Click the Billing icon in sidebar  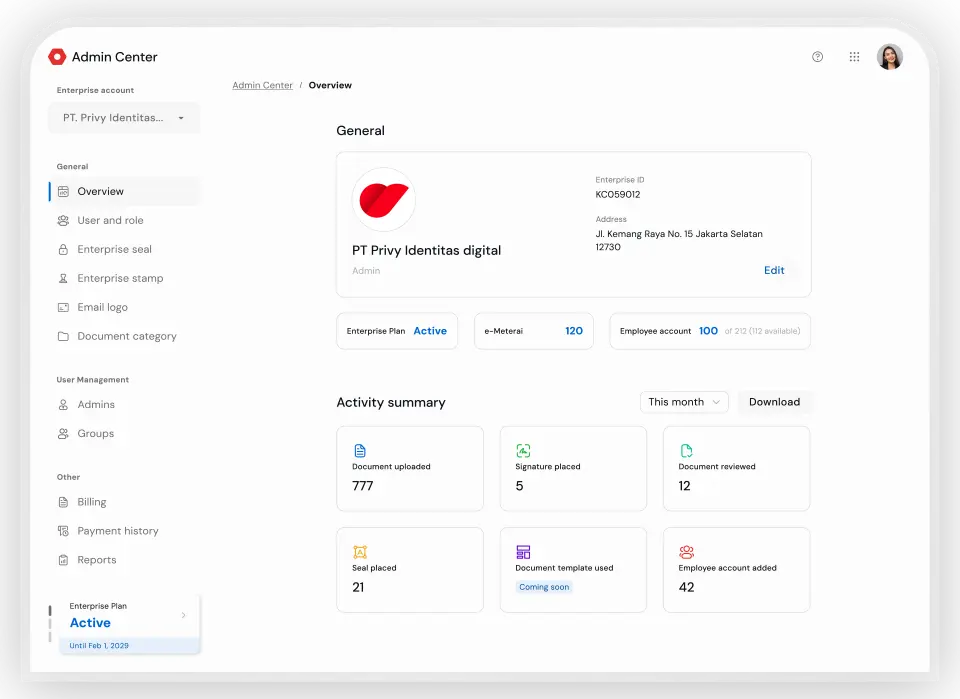pyautogui.click(x=63, y=502)
